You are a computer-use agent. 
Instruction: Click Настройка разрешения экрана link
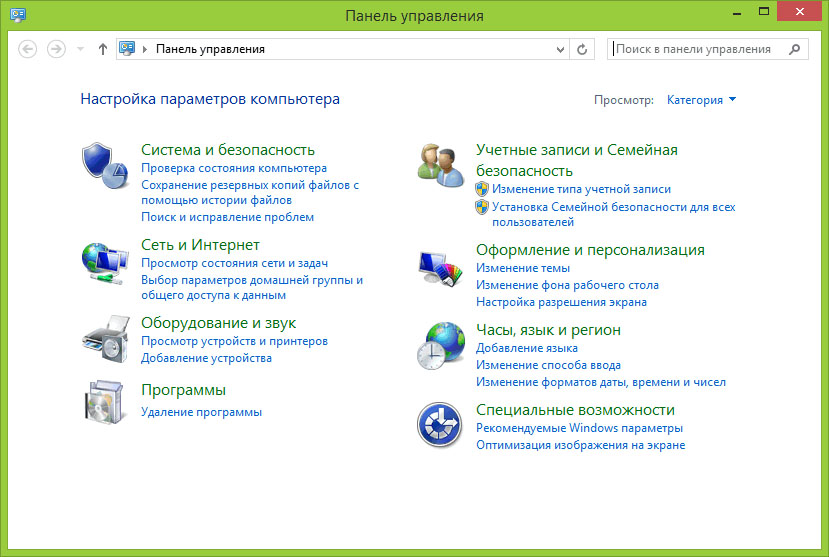click(561, 302)
